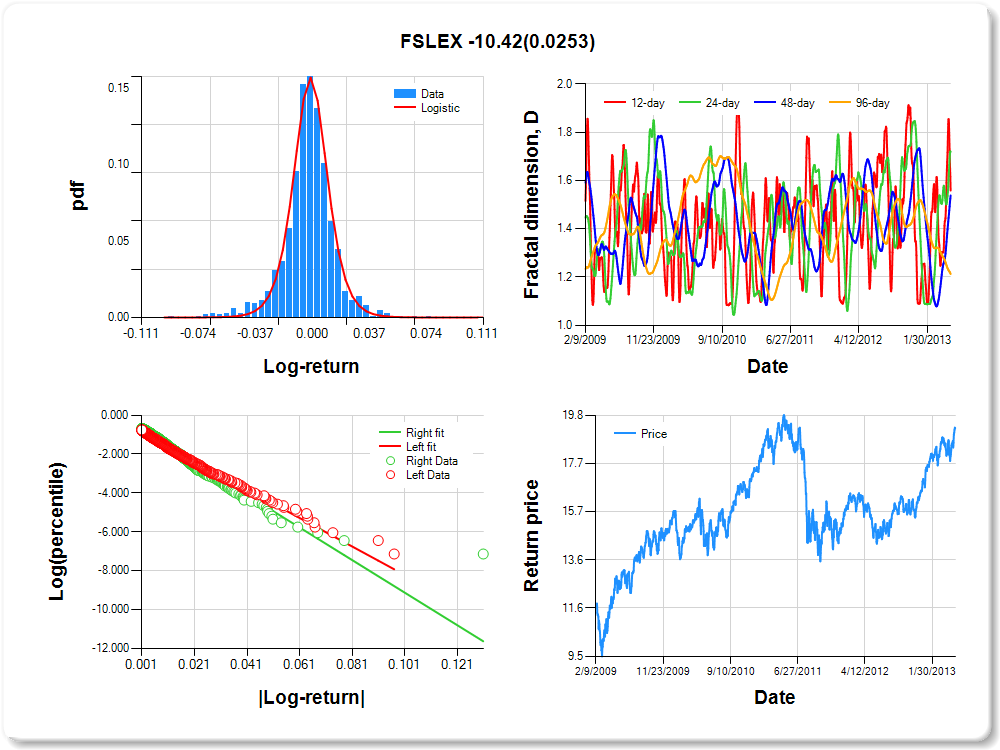Click the 6/27/2011 date under fractal chart

[790, 339]
